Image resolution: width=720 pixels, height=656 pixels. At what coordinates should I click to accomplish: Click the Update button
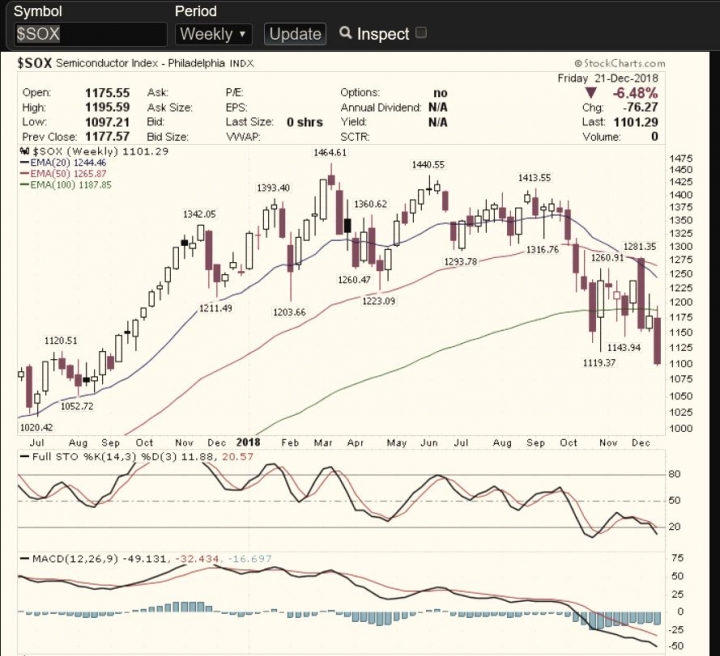(x=295, y=34)
